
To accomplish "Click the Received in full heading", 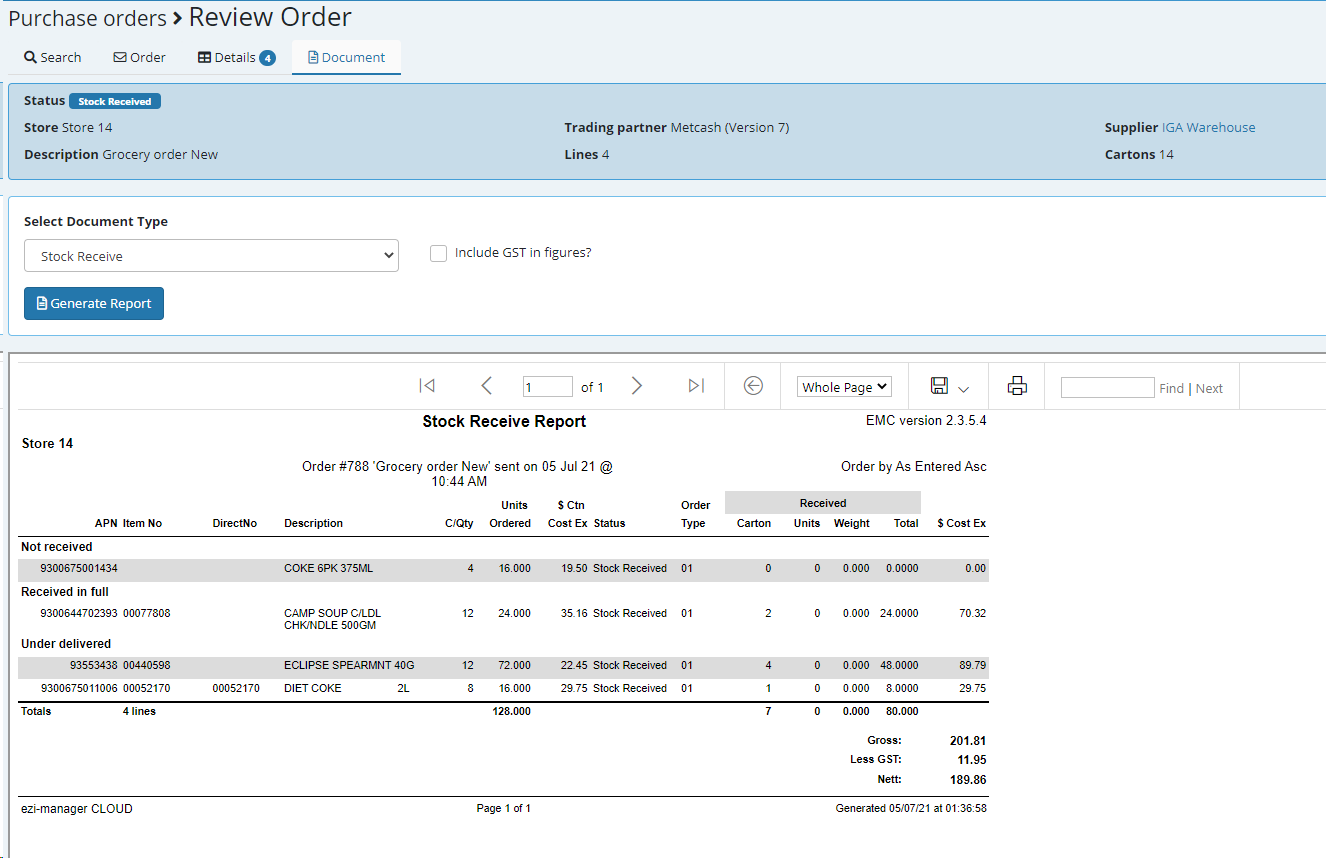I will (65, 592).
